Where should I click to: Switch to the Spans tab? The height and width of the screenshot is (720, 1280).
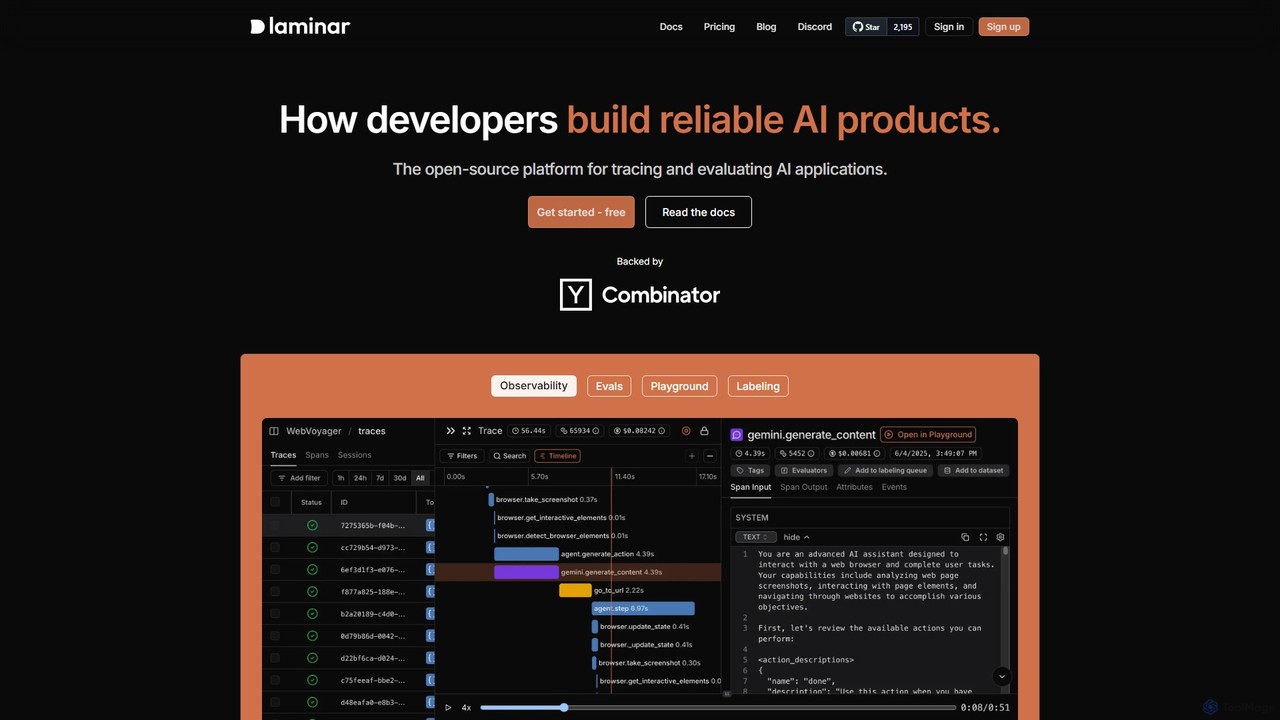(x=317, y=455)
